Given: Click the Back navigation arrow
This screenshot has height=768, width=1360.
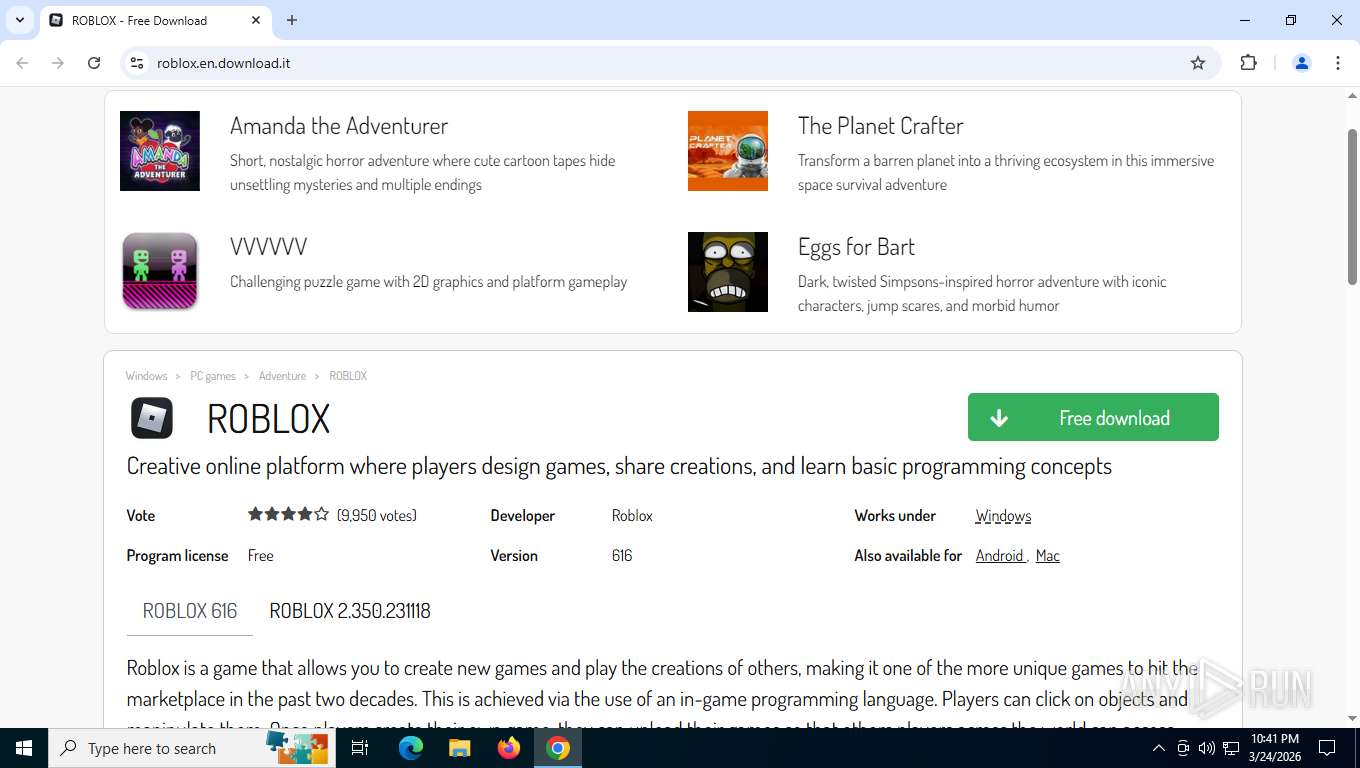Looking at the screenshot, I should click(x=22, y=63).
